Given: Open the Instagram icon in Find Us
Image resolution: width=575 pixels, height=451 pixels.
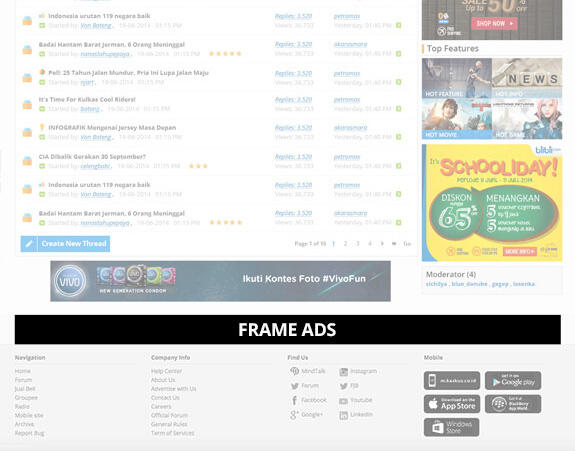Looking at the screenshot, I should point(343,372).
